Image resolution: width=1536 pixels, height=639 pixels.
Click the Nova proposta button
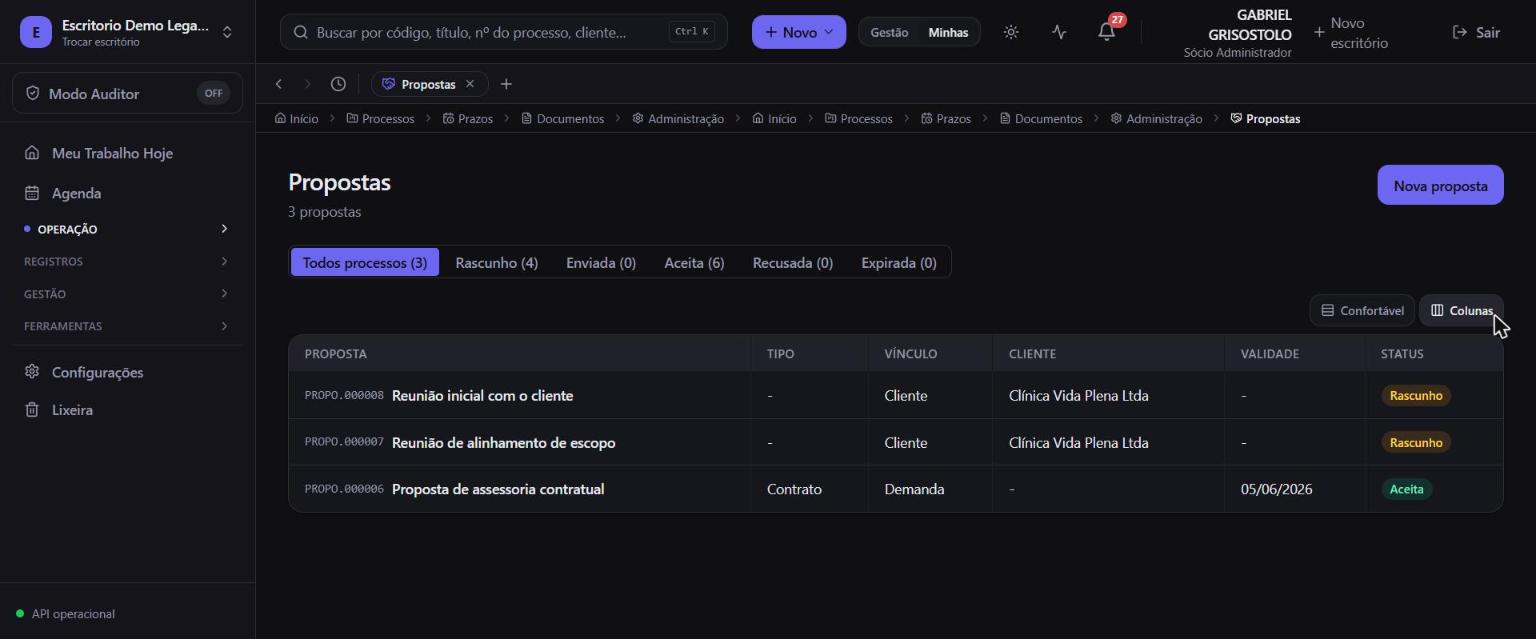[x=1440, y=185]
